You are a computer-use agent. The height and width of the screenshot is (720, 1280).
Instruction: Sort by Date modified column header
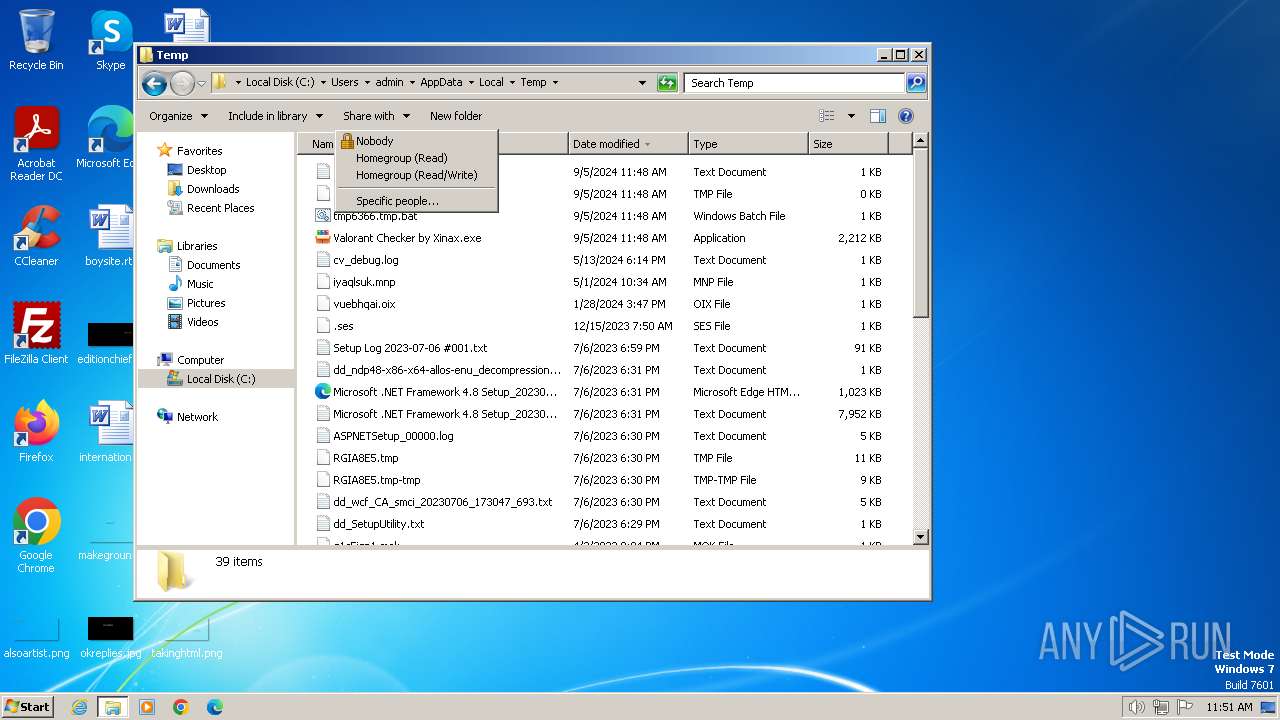click(x=628, y=144)
